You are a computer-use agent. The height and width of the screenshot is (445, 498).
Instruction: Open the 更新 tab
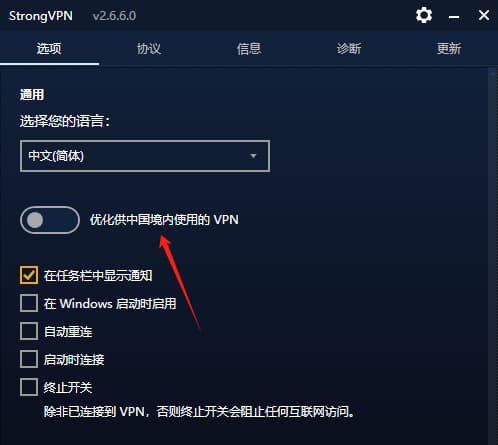coord(449,49)
